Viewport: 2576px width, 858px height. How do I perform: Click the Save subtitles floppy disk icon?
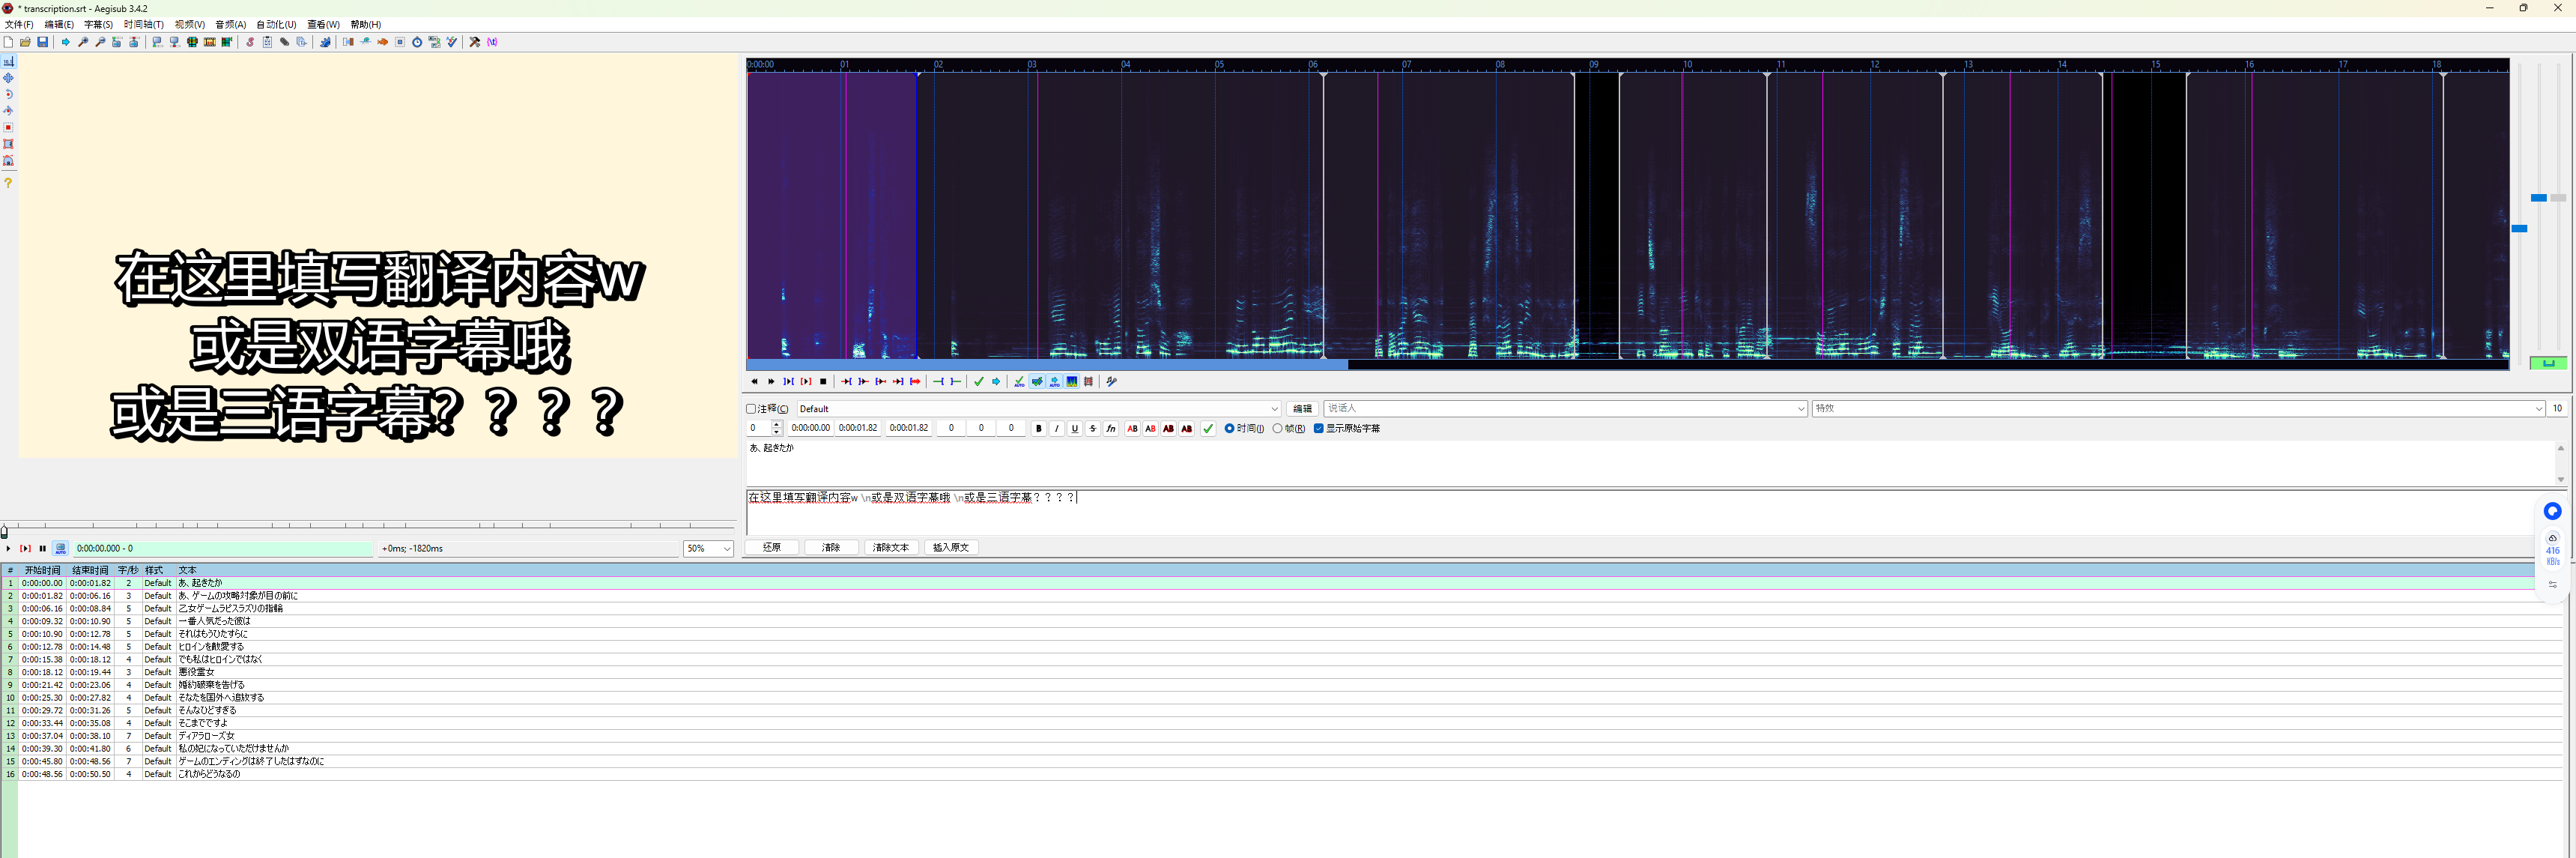(43, 42)
